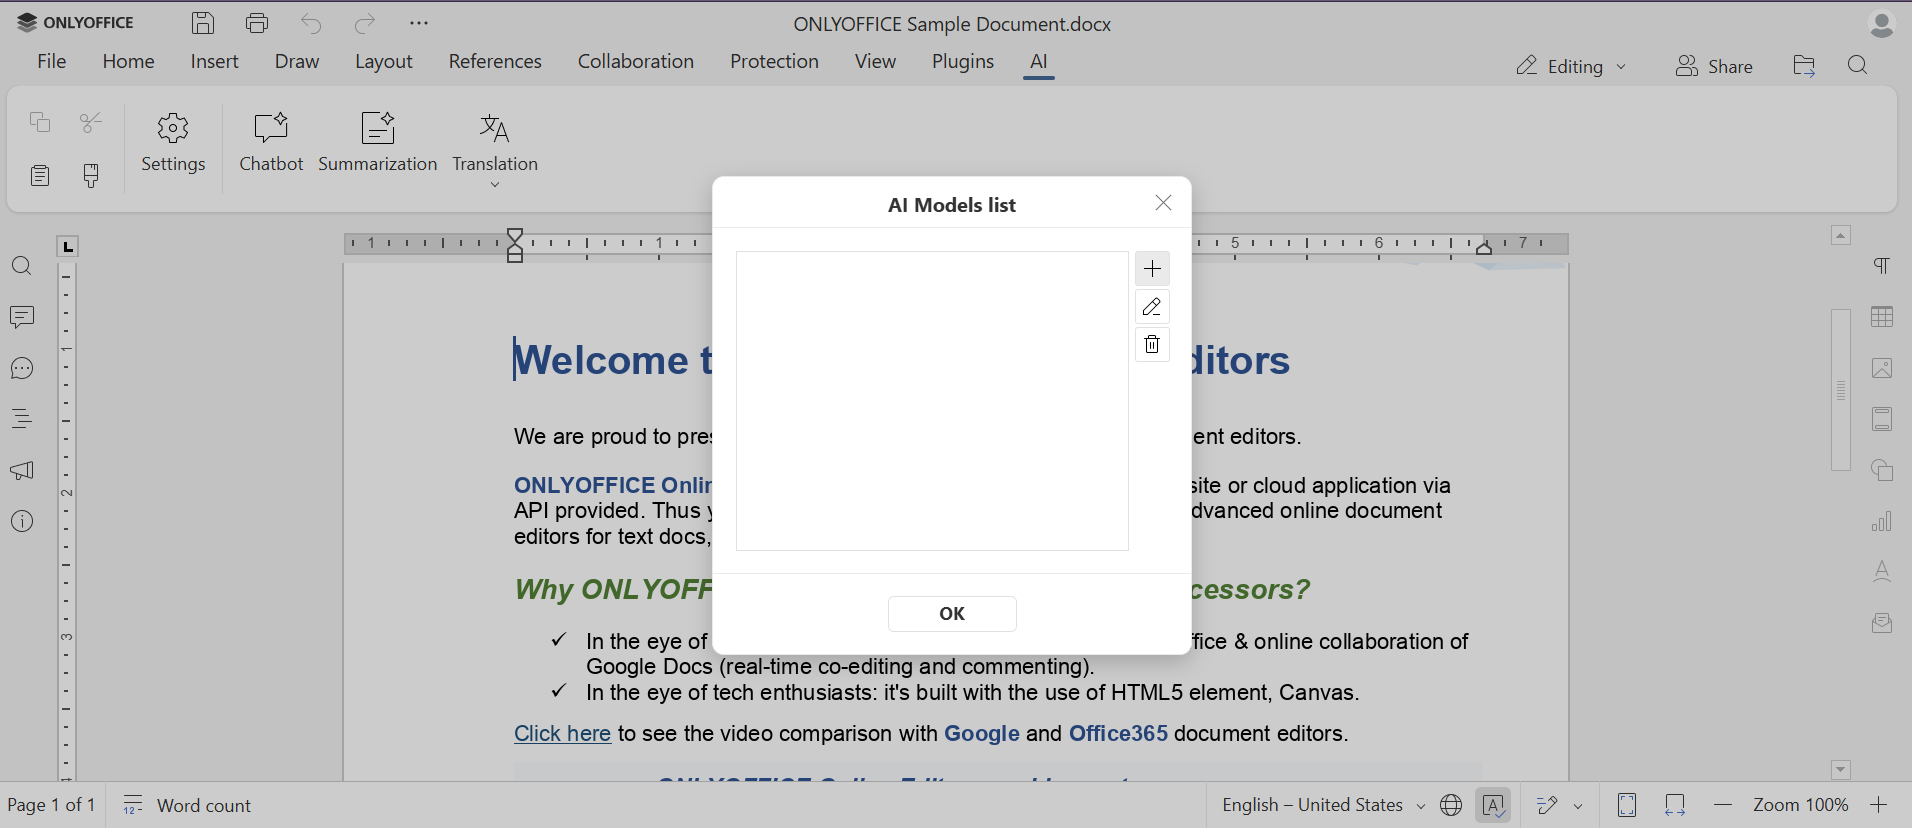Image resolution: width=1912 pixels, height=828 pixels.
Task: Switch to the Home tab
Action: (x=129, y=62)
